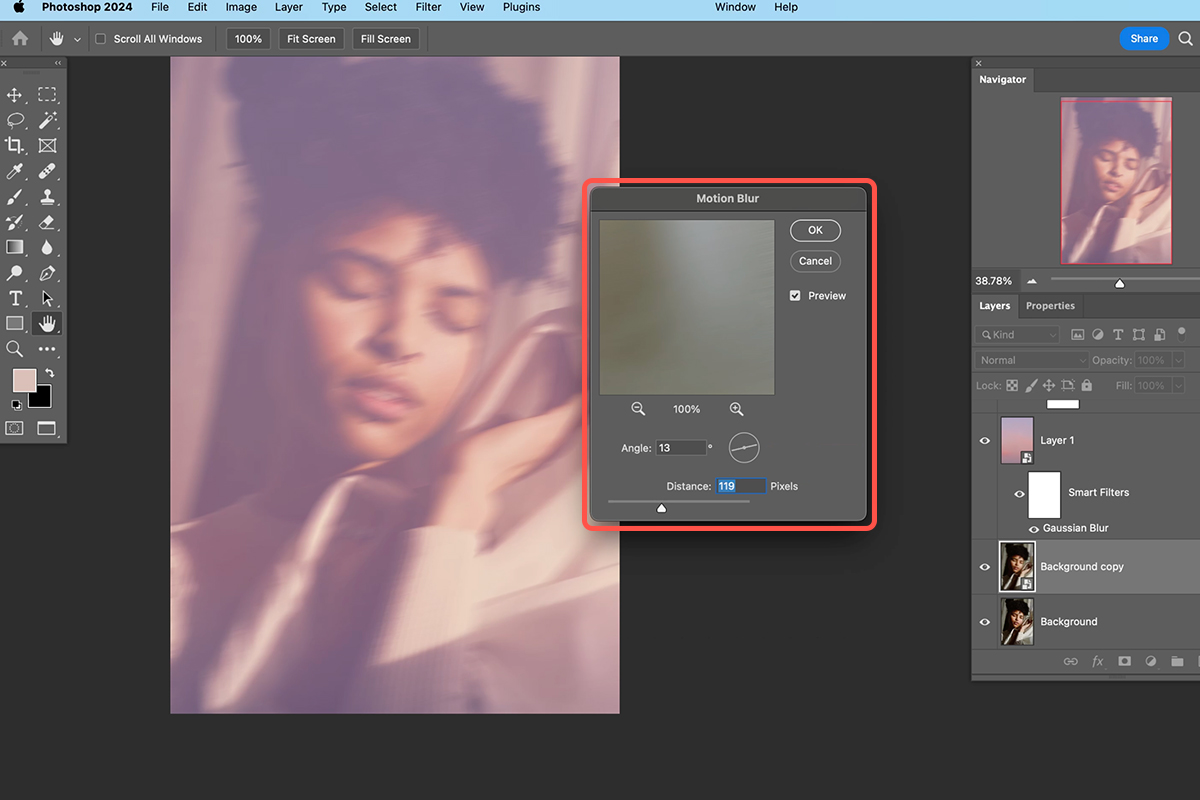Lock all layer properties with padlock

point(1087,385)
